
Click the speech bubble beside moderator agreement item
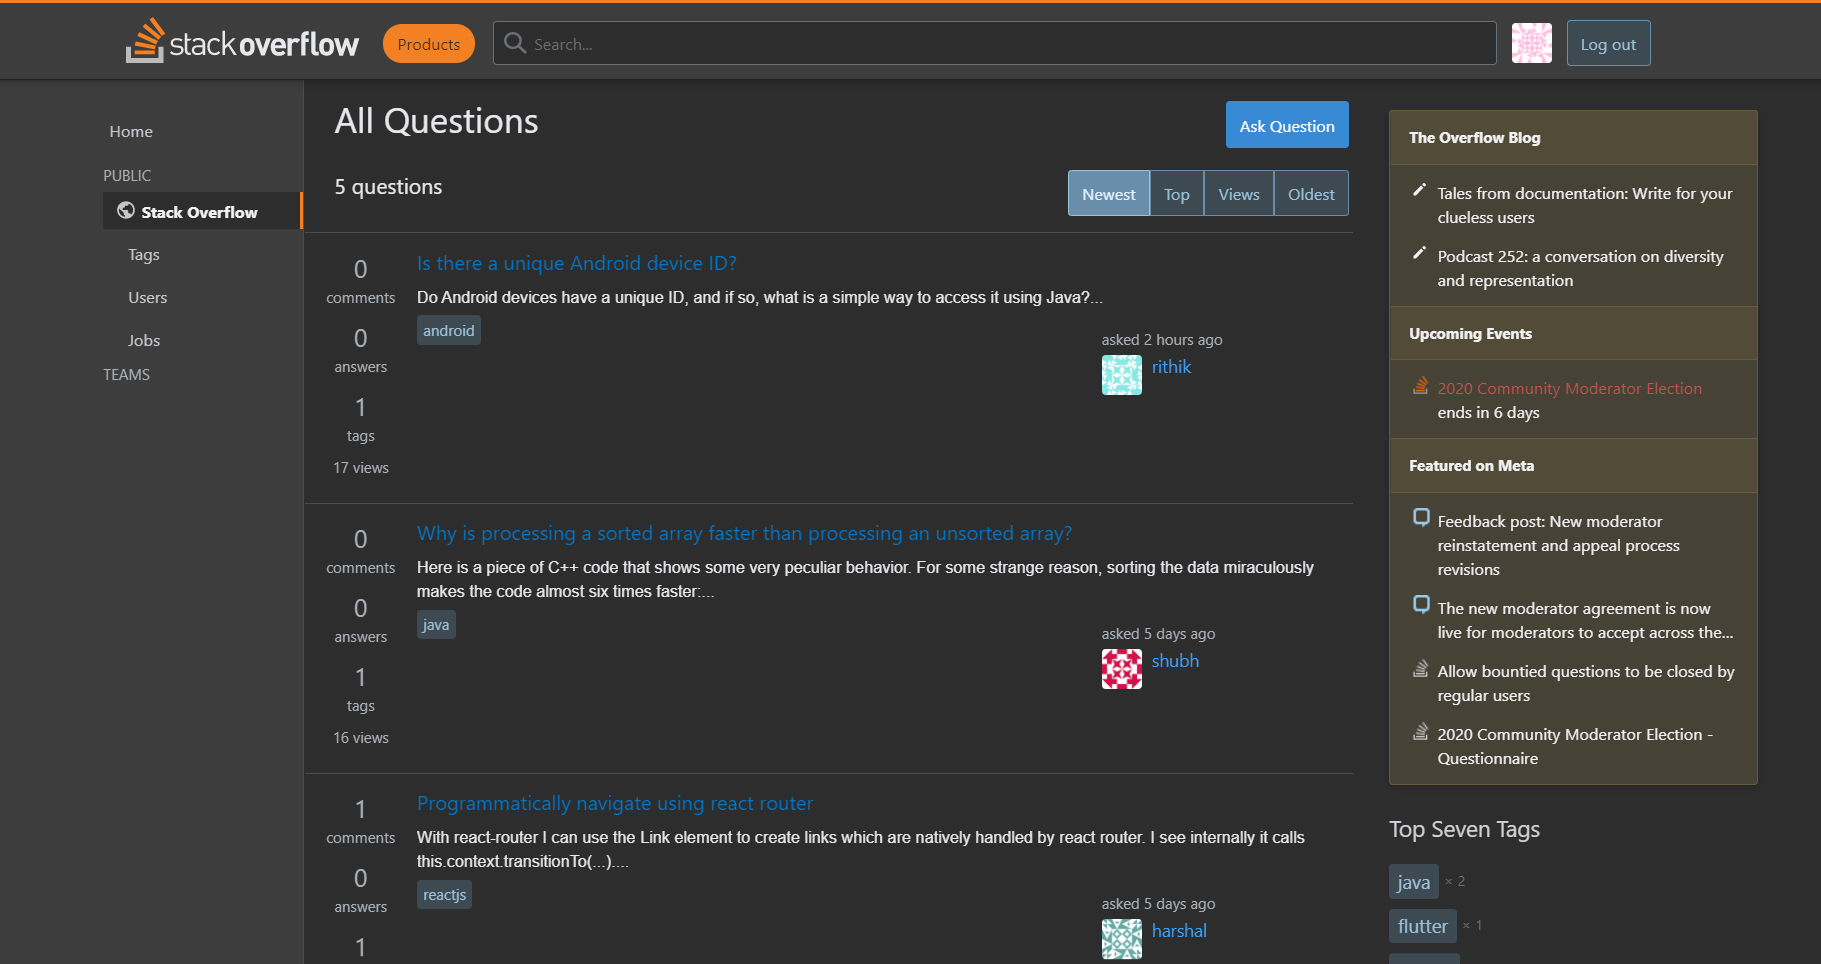[x=1421, y=605]
